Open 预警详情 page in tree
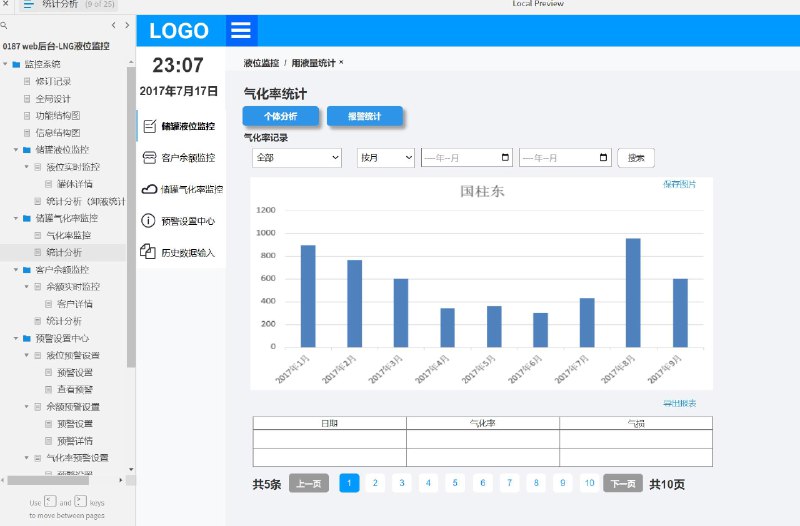The width and height of the screenshot is (800, 526). 74,441
